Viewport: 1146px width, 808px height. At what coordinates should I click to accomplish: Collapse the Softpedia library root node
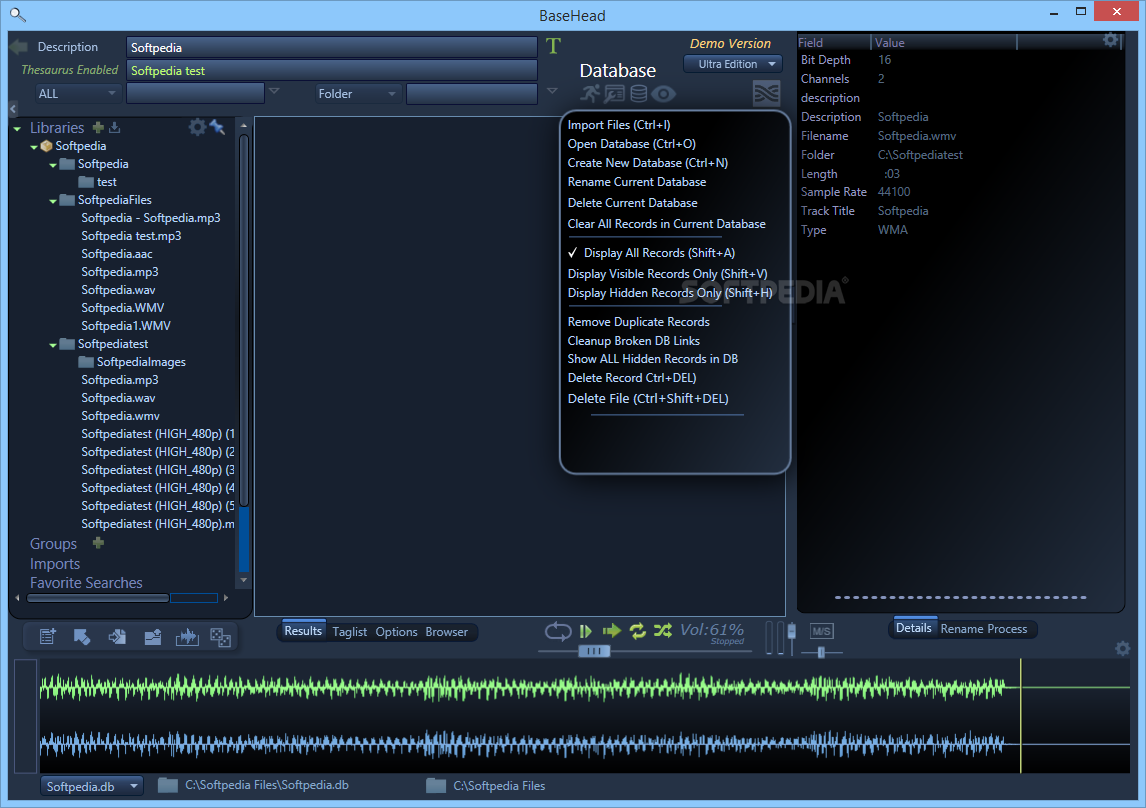click(34, 147)
